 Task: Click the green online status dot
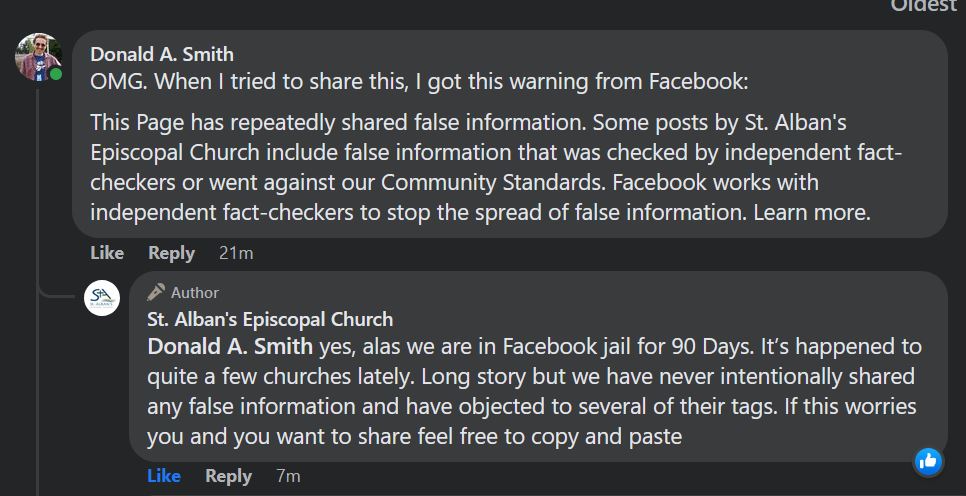pos(56,75)
